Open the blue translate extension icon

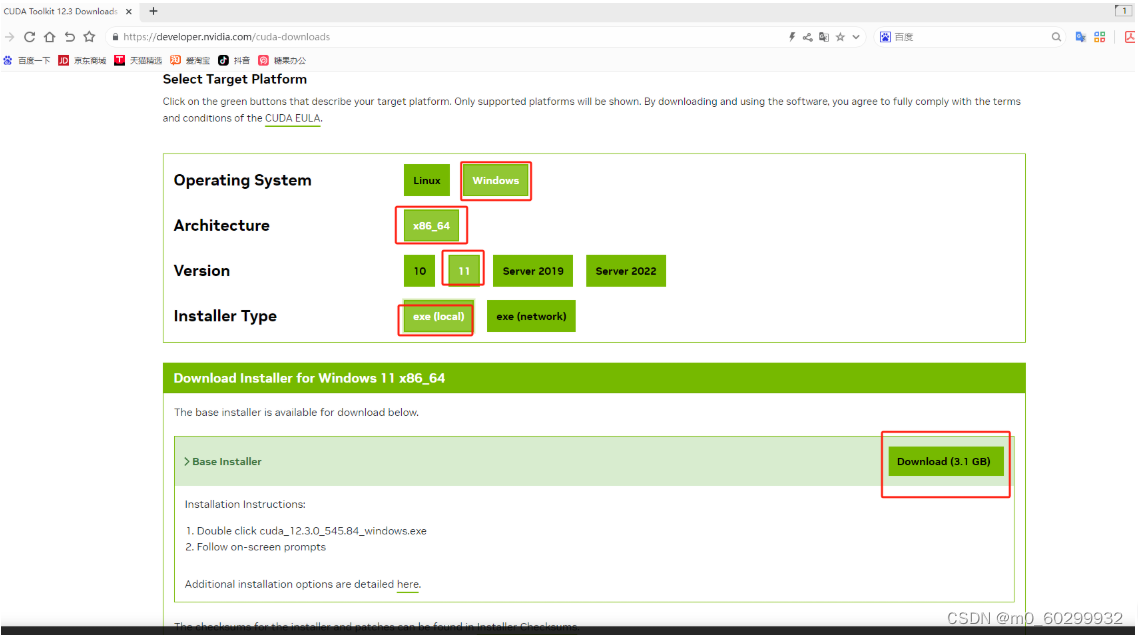(x=1081, y=37)
